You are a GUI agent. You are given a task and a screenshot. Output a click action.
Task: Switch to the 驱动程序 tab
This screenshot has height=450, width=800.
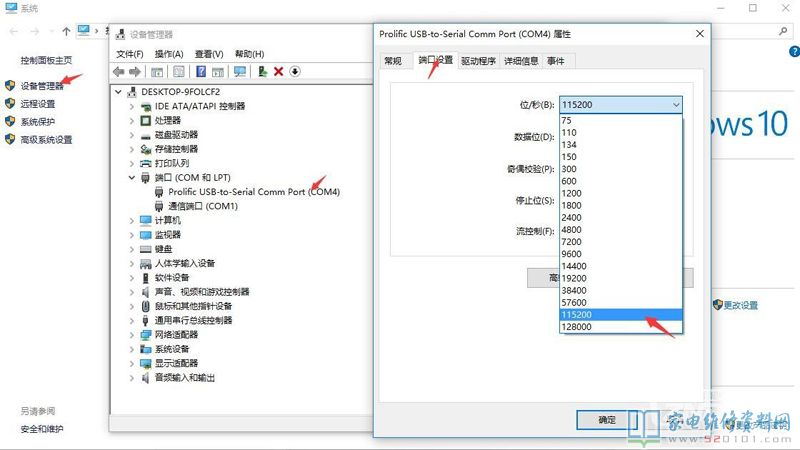pyautogui.click(x=478, y=61)
